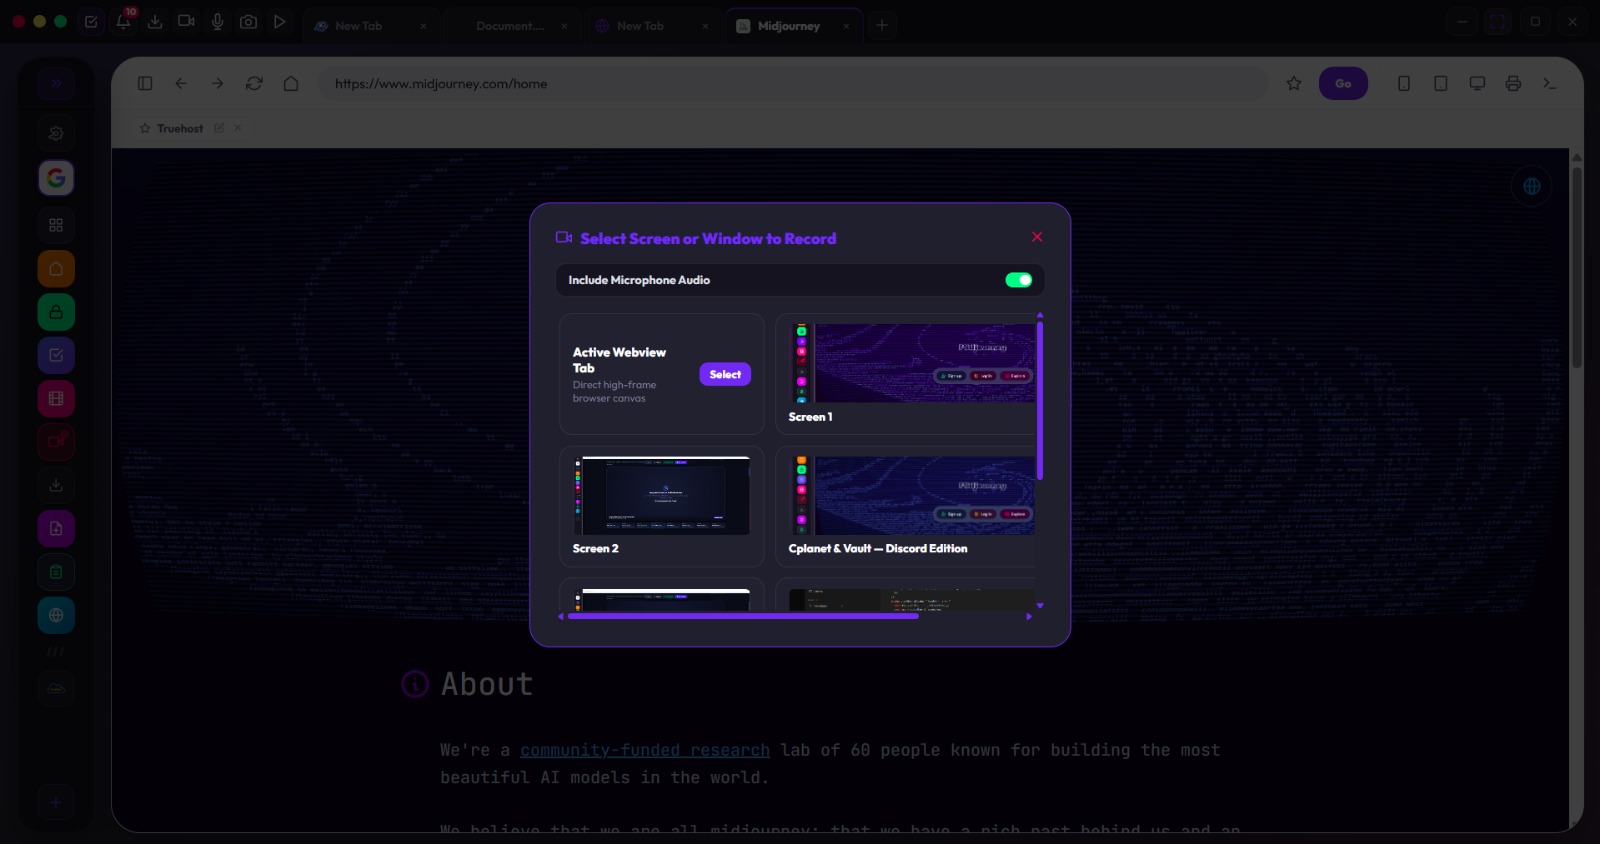Reload the current page
This screenshot has width=1600, height=844.
coord(254,84)
